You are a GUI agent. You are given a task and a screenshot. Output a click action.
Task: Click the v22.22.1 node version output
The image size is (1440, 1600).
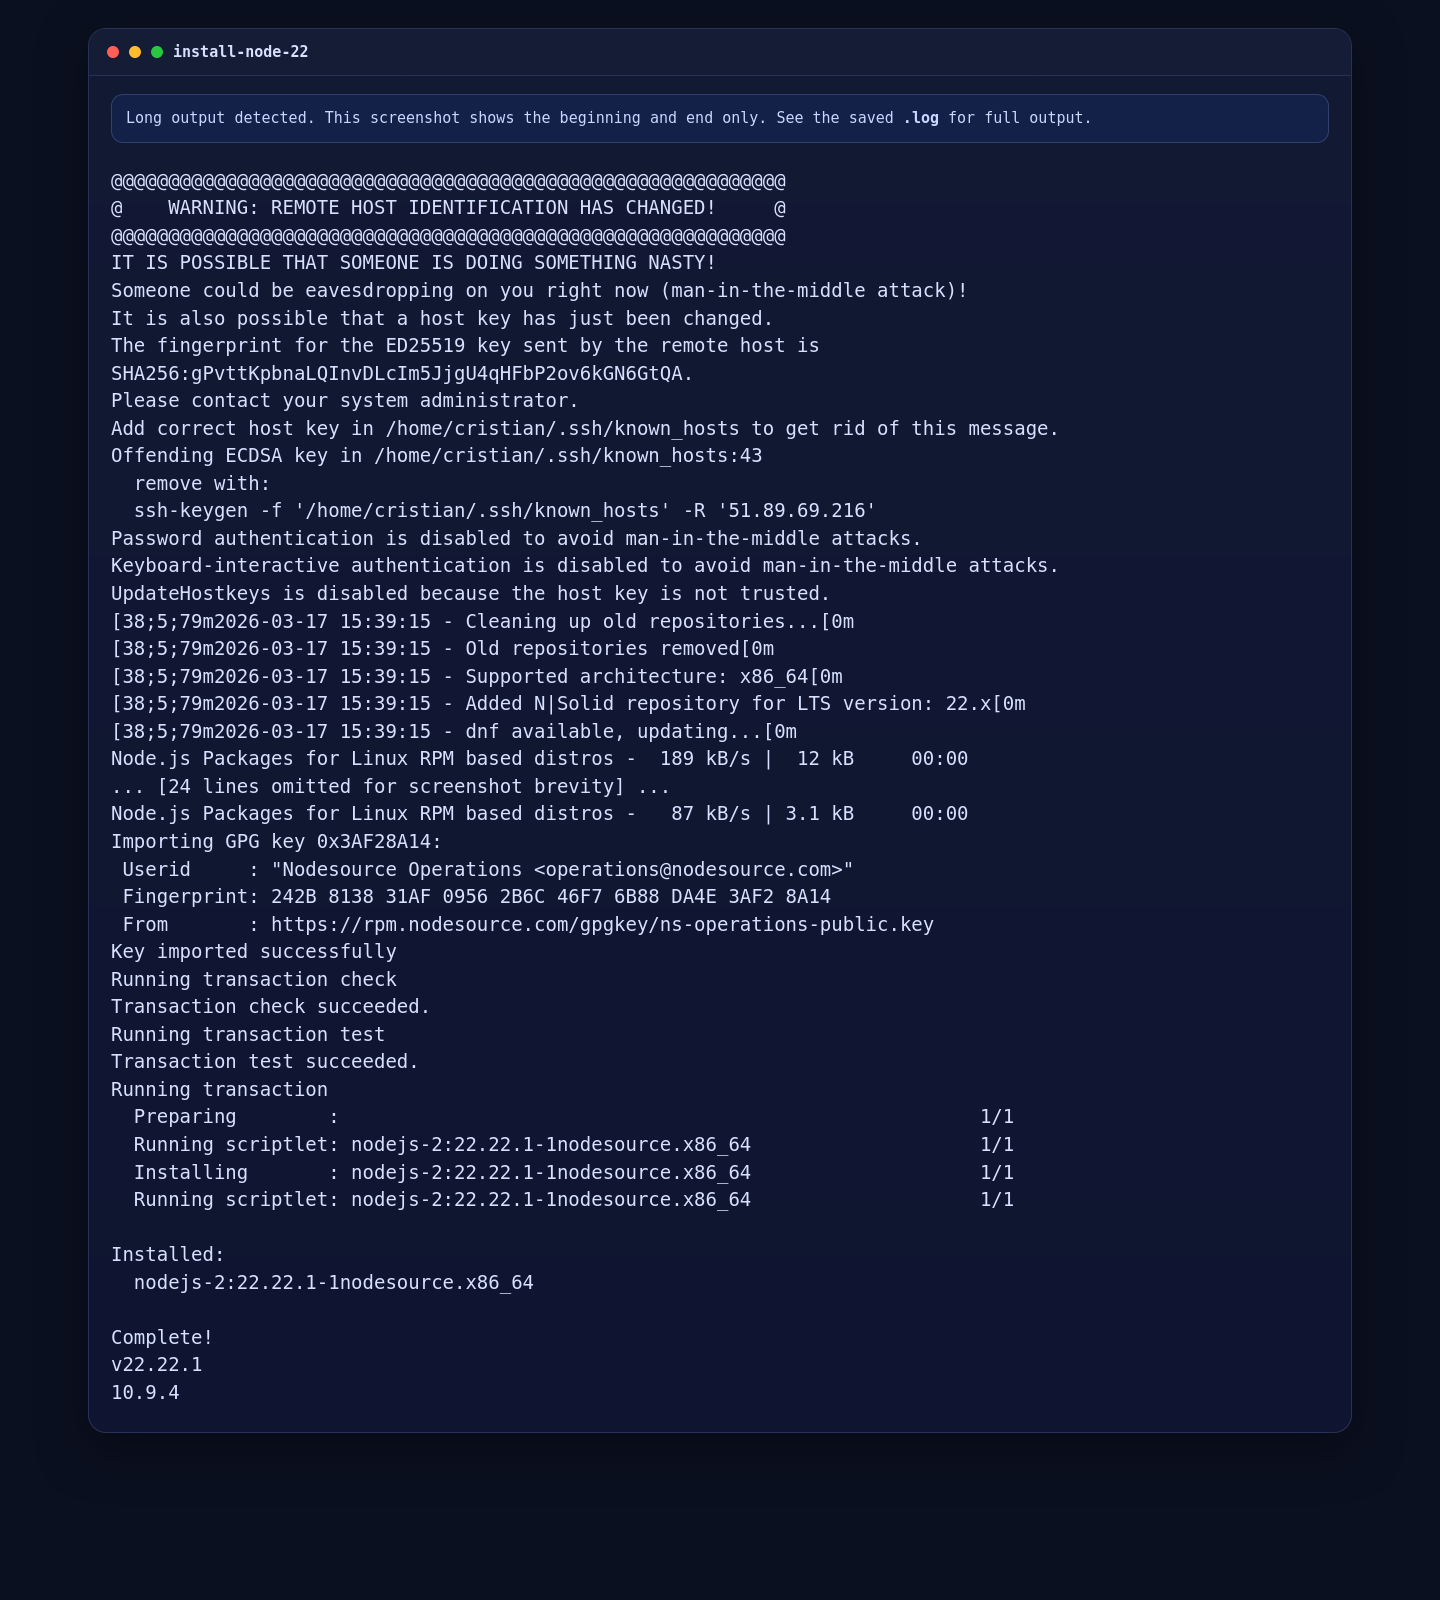(x=157, y=1365)
